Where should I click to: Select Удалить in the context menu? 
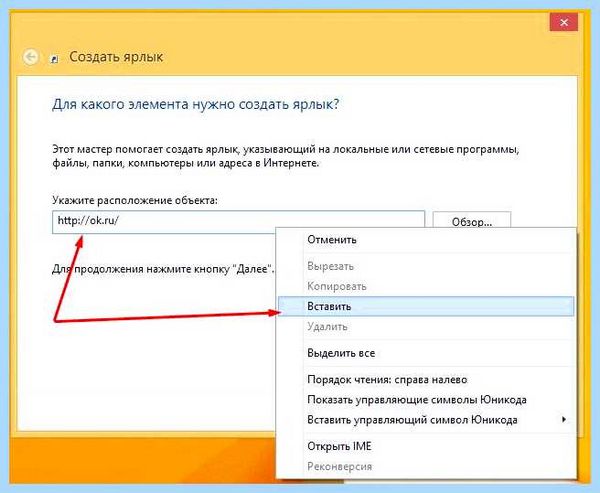click(426, 326)
